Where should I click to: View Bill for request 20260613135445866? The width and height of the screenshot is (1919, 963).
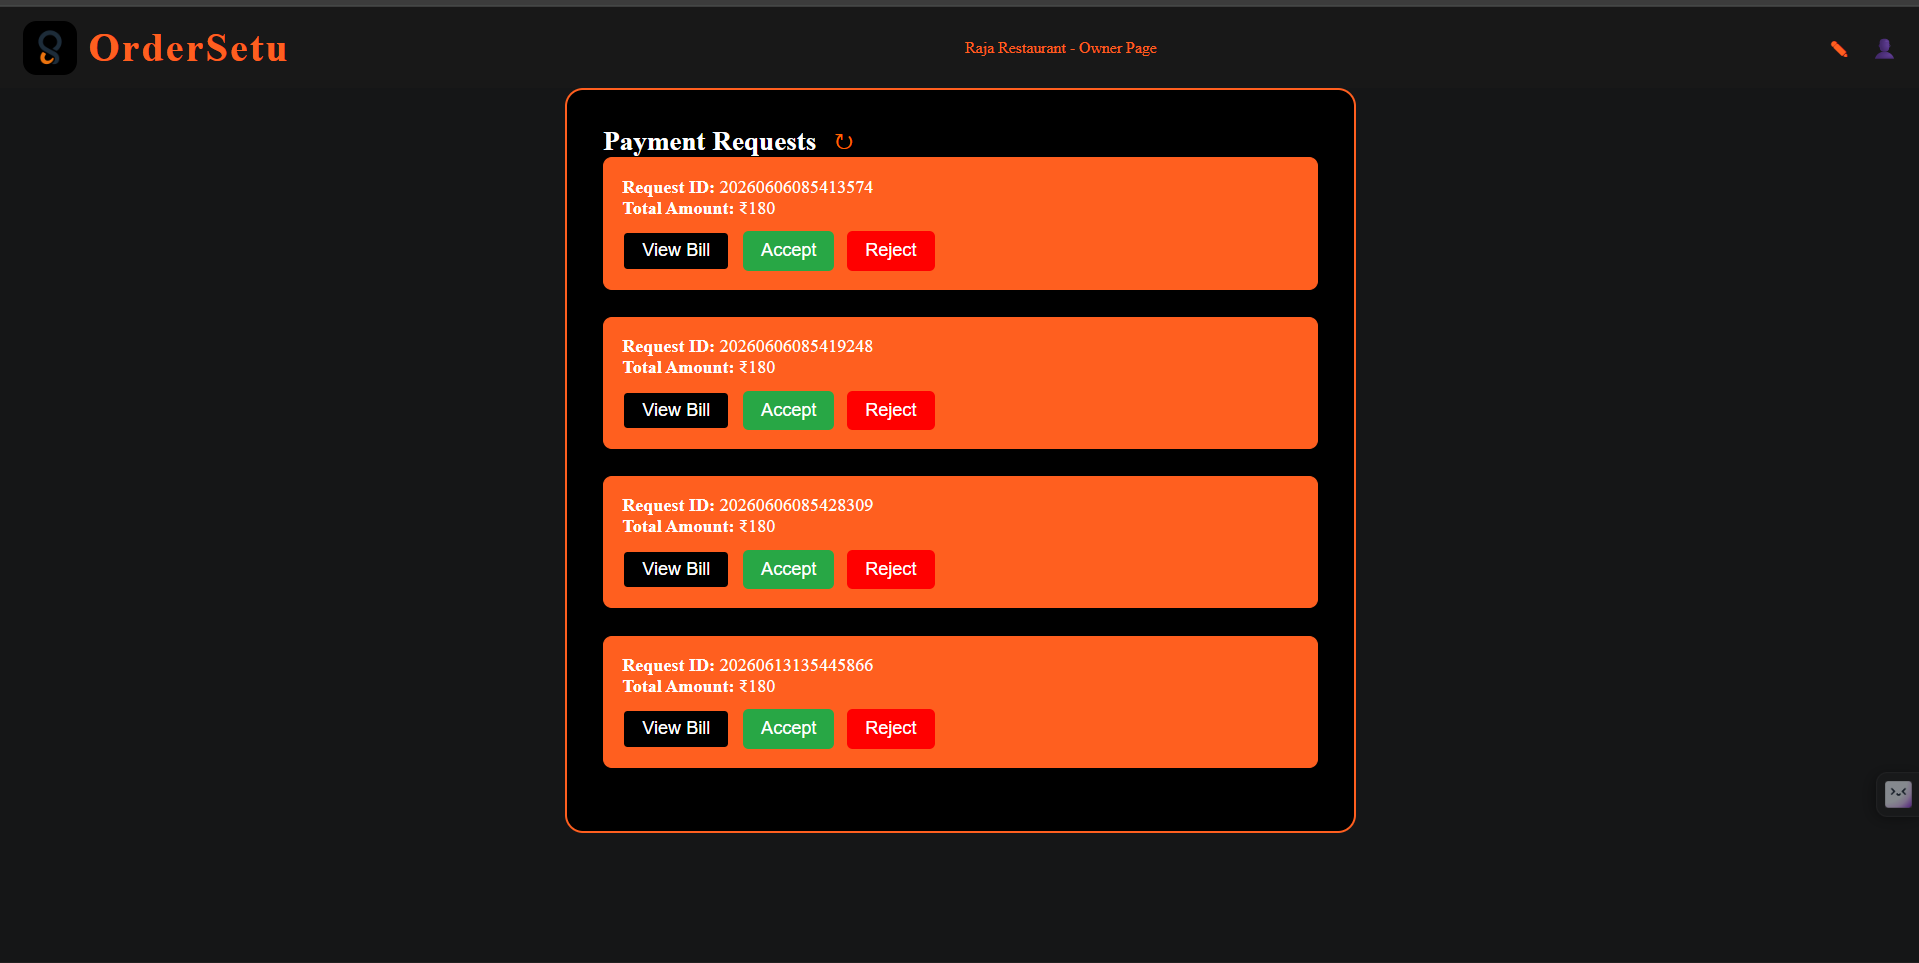click(676, 728)
